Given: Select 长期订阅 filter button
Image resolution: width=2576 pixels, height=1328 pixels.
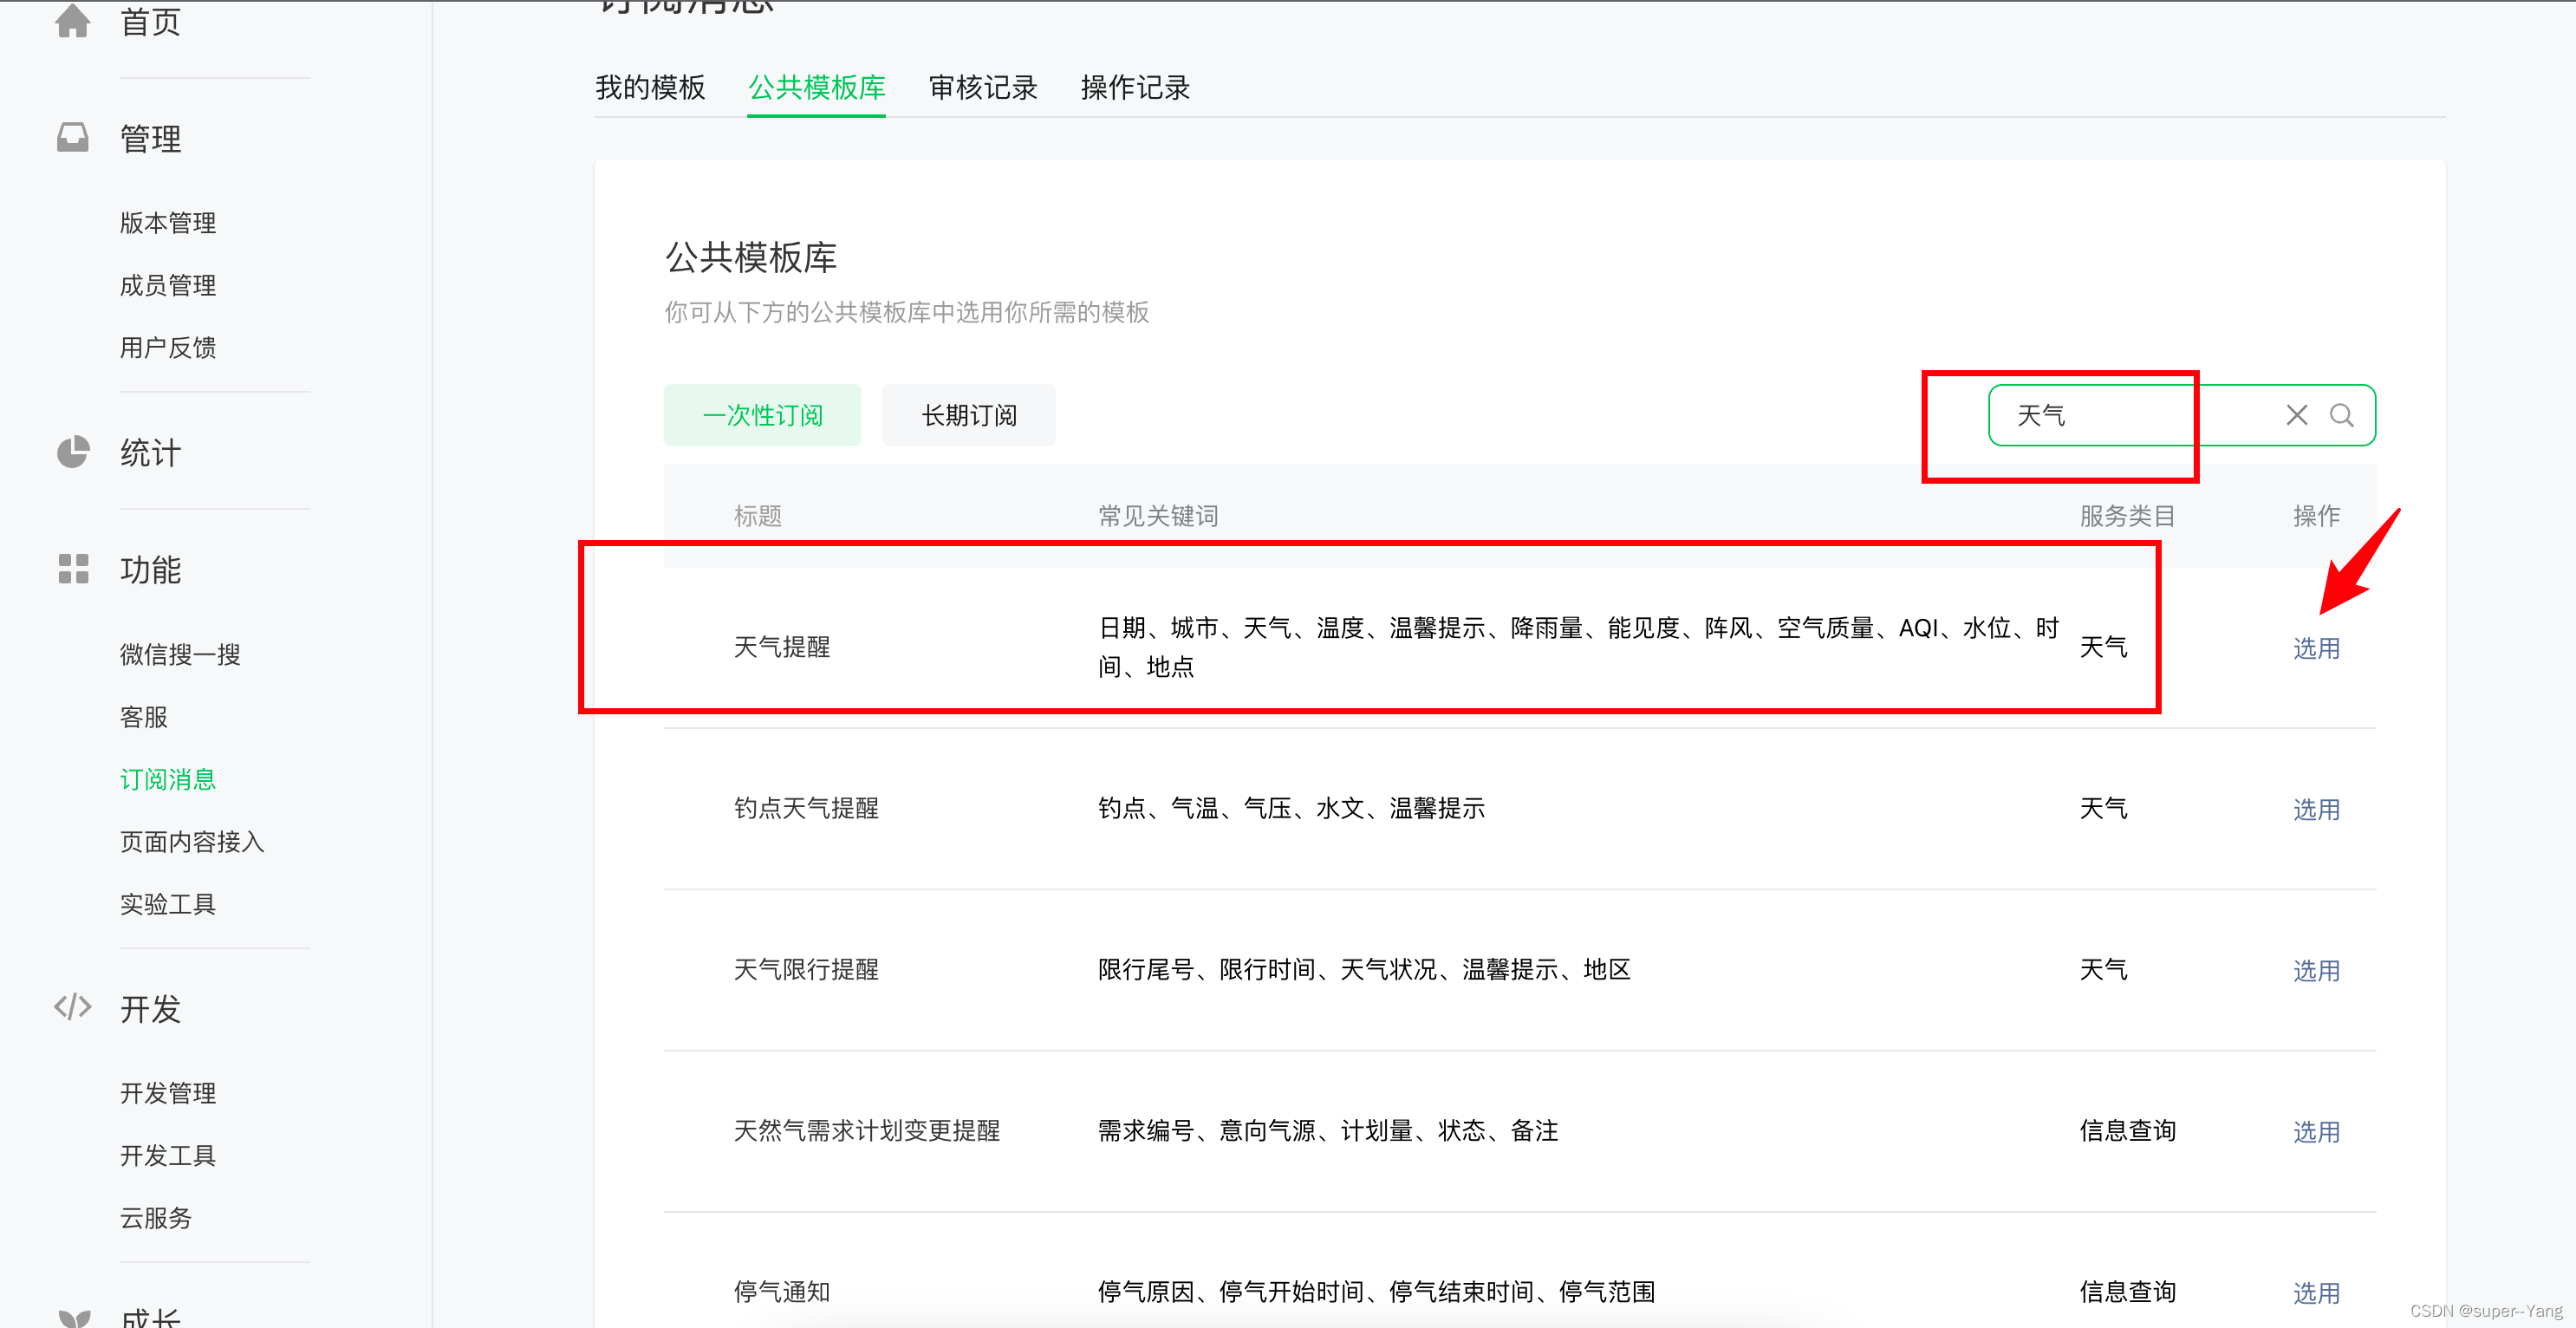Looking at the screenshot, I should tap(968, 415).
